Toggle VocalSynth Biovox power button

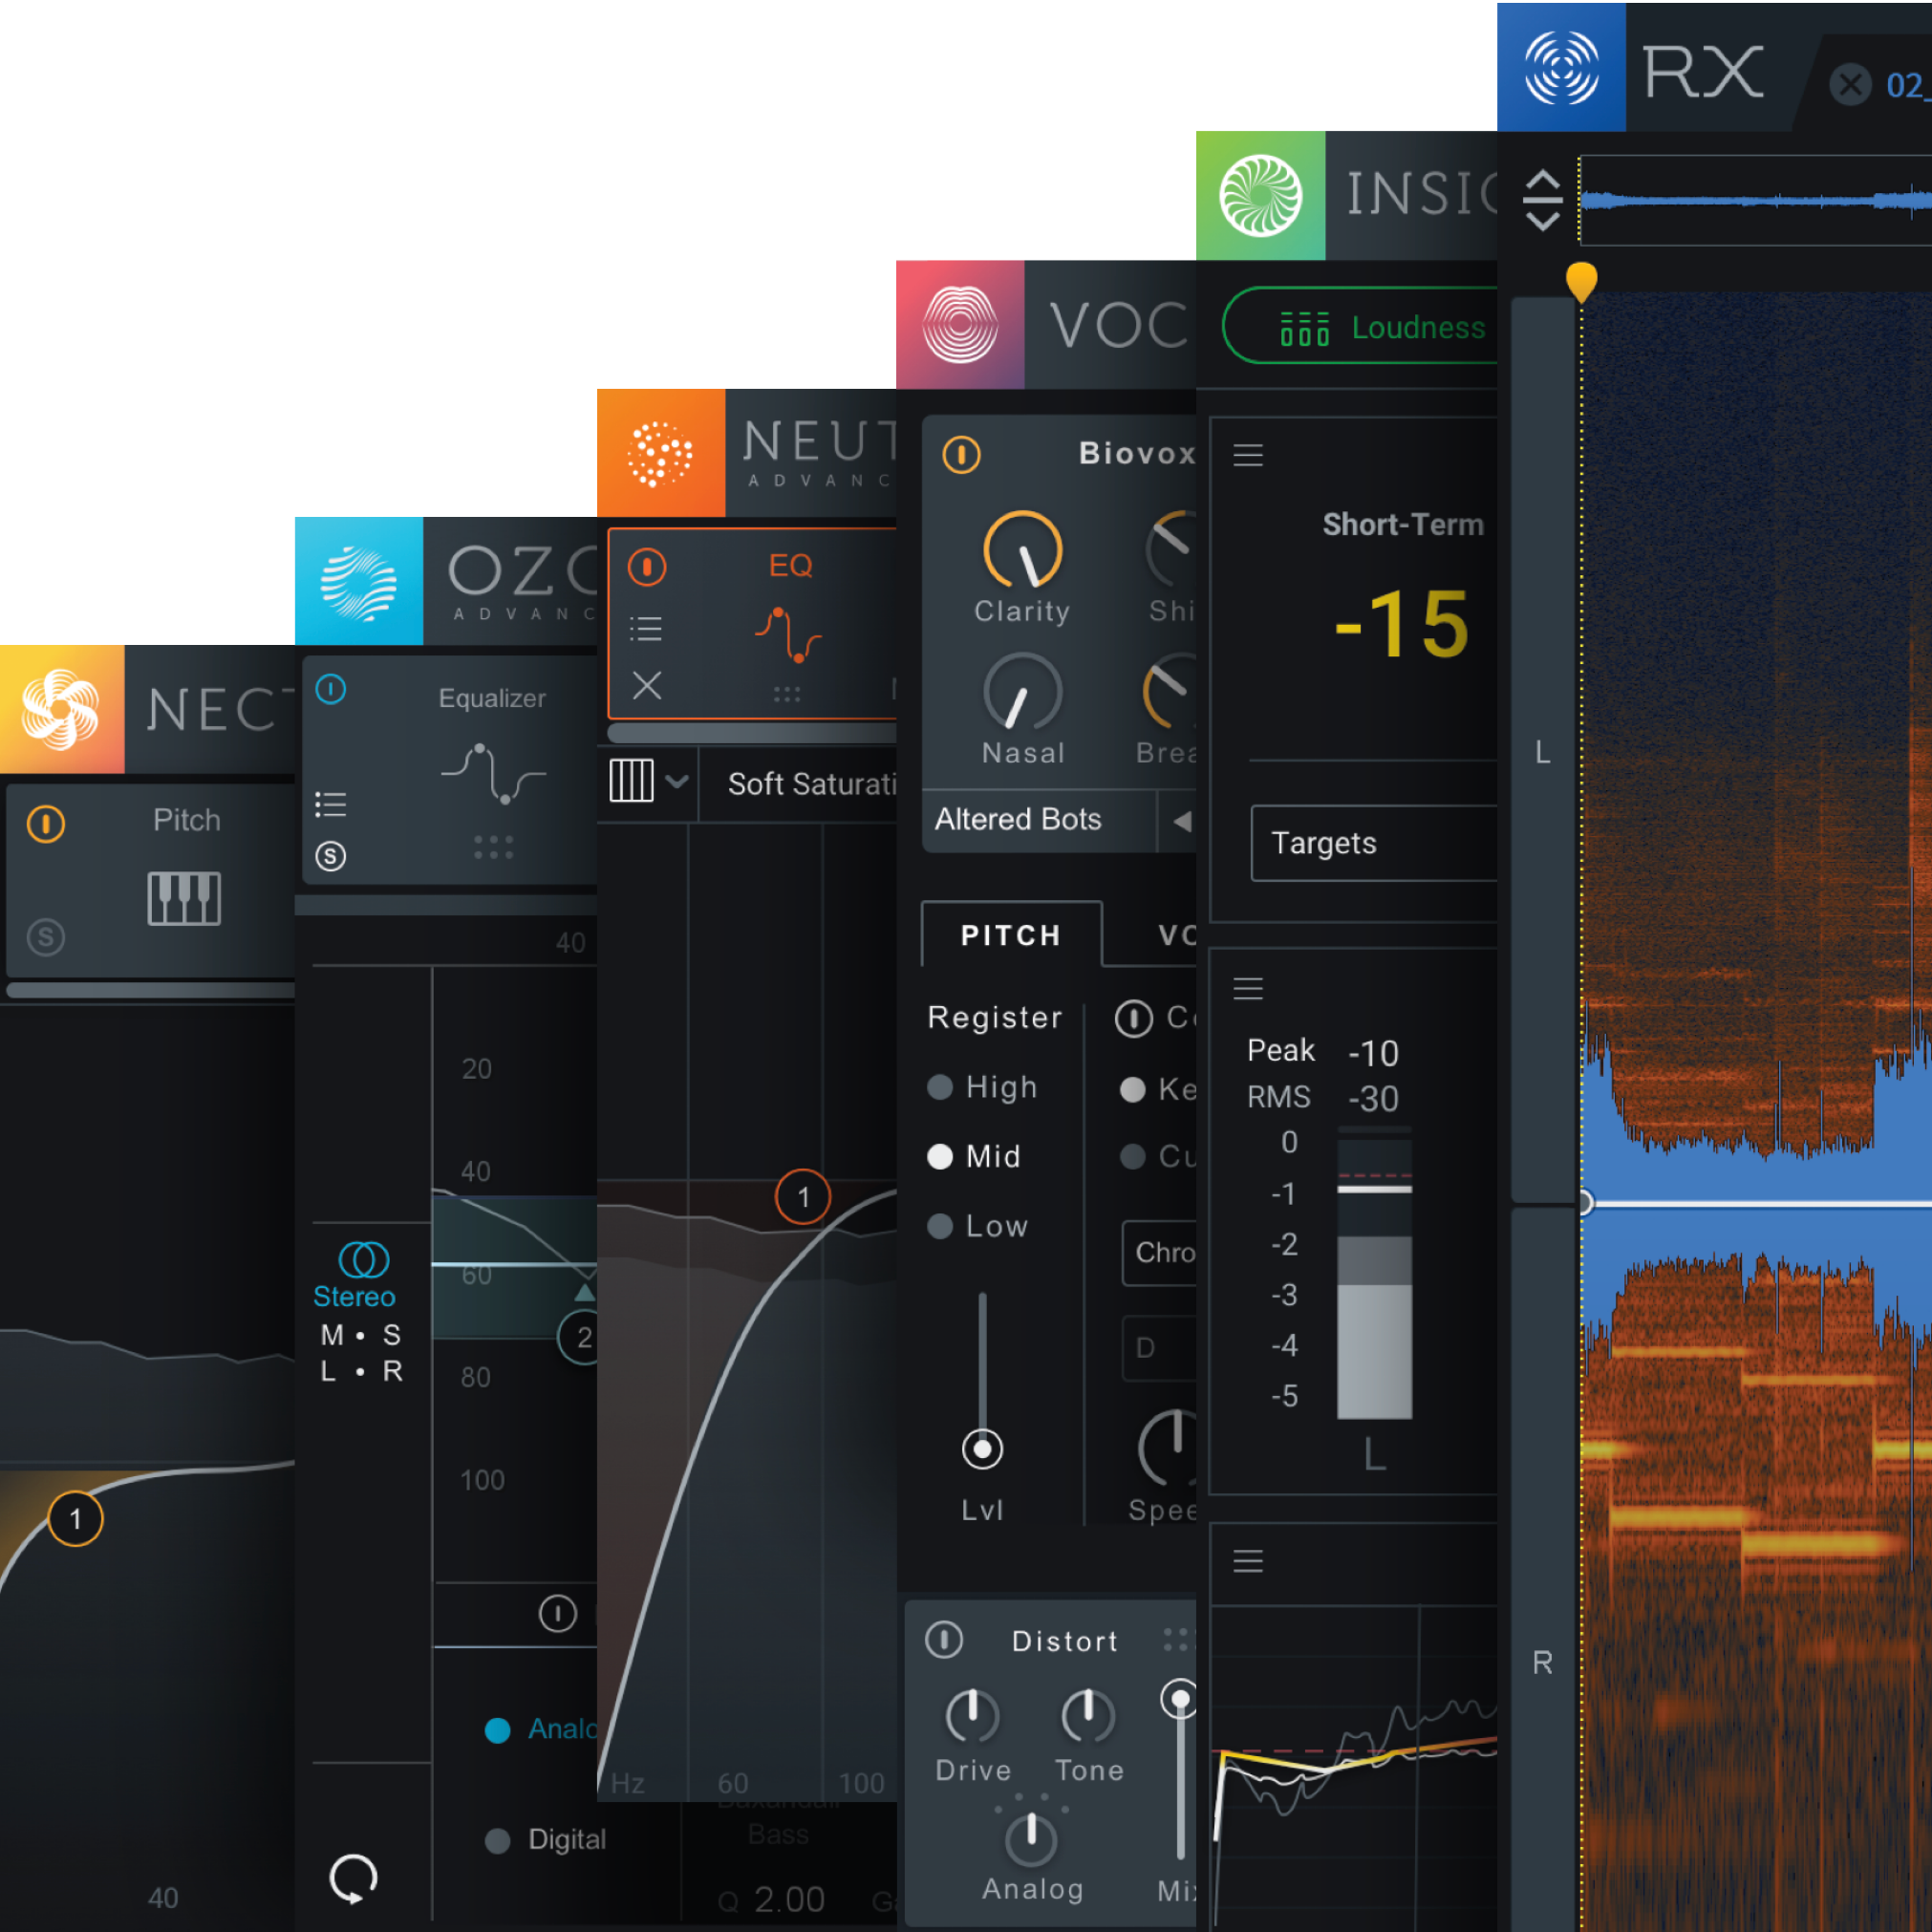pos(961,455)
